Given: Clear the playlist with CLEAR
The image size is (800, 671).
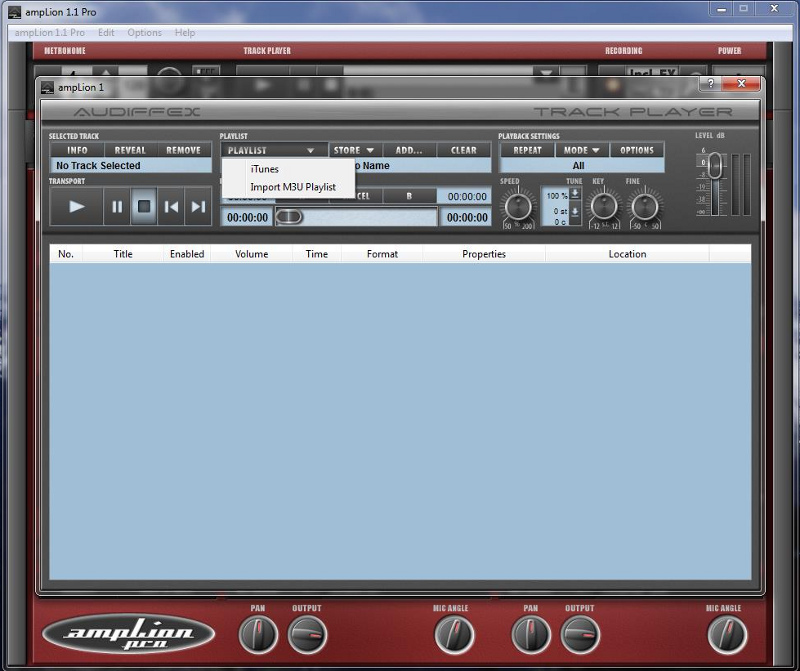Looking at the screenshot, I should [464, 150].
